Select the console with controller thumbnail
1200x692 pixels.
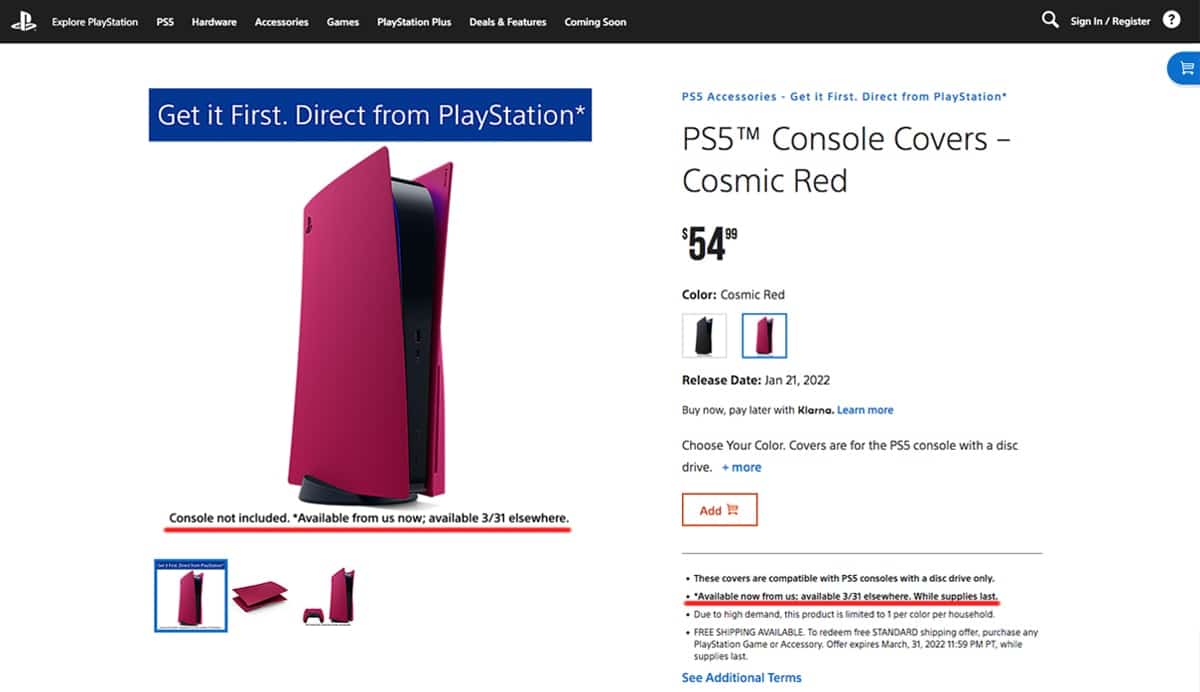pos(330,597)
